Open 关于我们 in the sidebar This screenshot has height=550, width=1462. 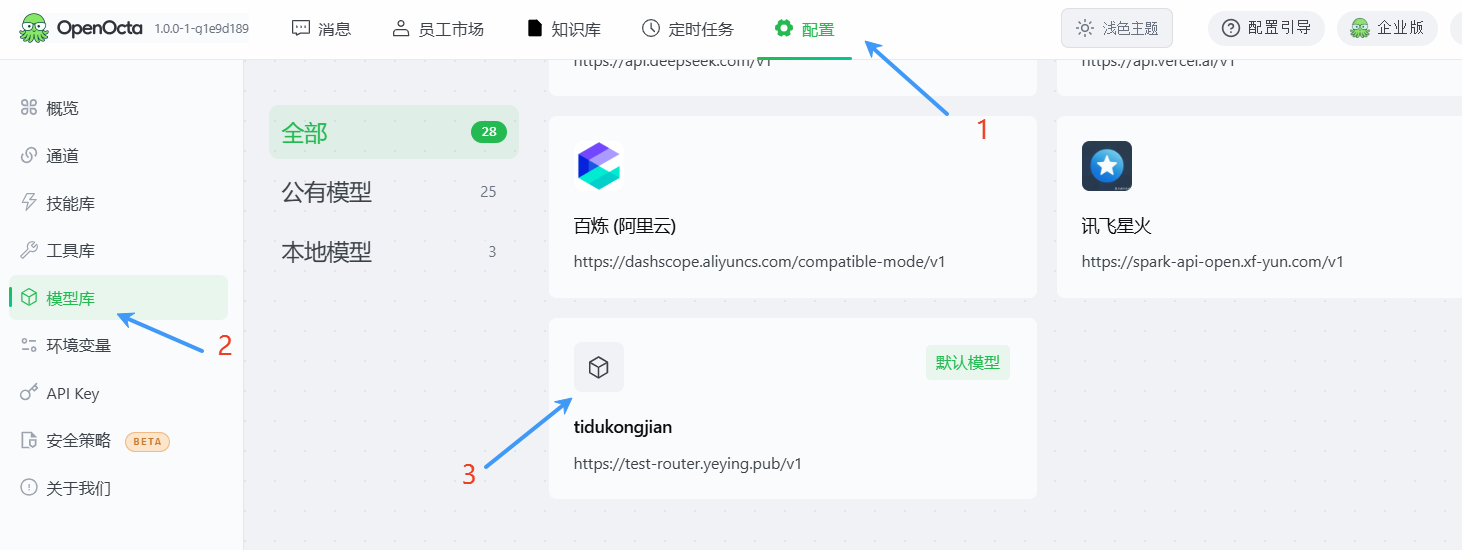[x=118, y=488]
